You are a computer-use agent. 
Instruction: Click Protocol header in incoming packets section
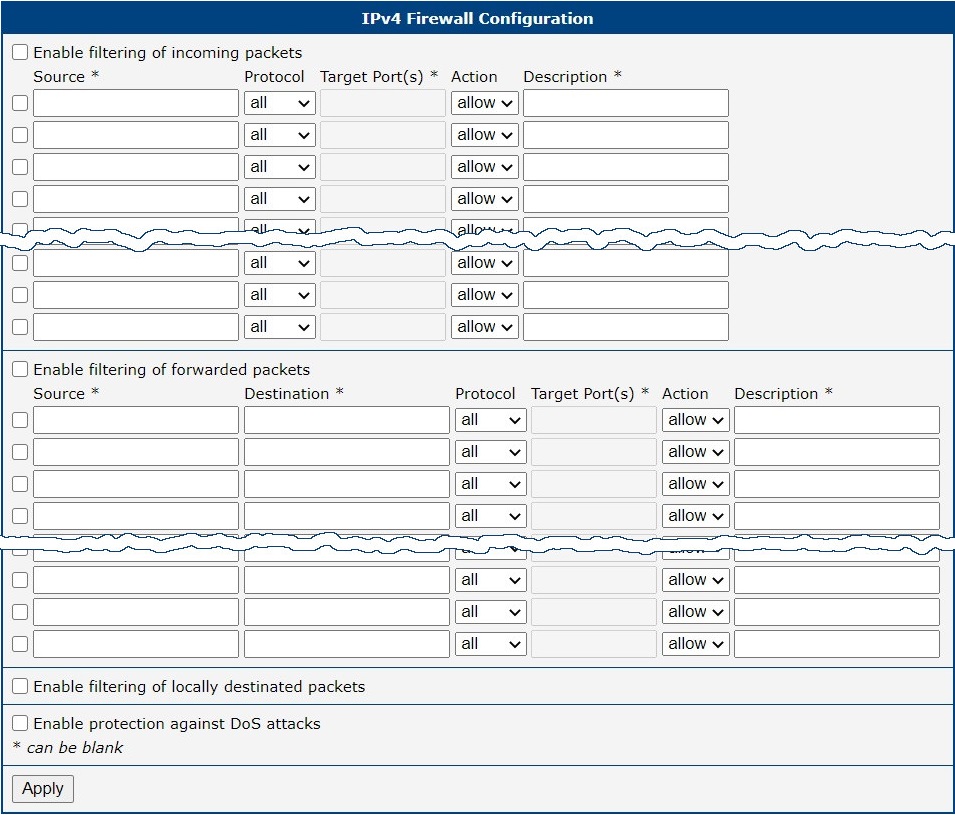click(x=274, y=77)
